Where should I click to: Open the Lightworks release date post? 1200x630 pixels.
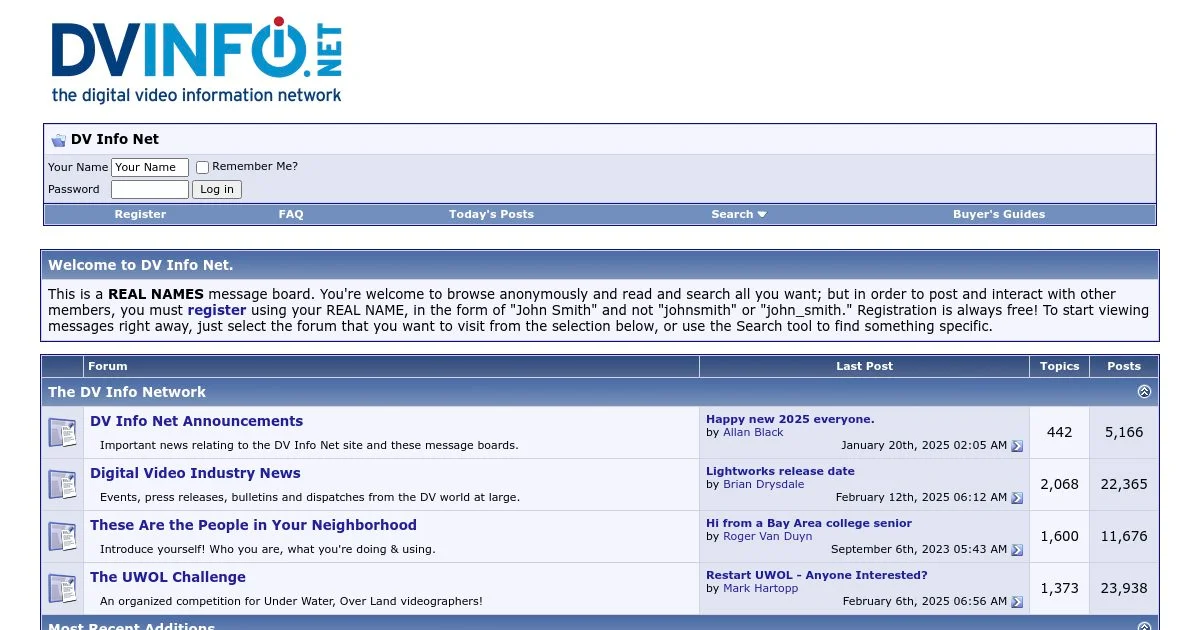[x=780, y=471]
